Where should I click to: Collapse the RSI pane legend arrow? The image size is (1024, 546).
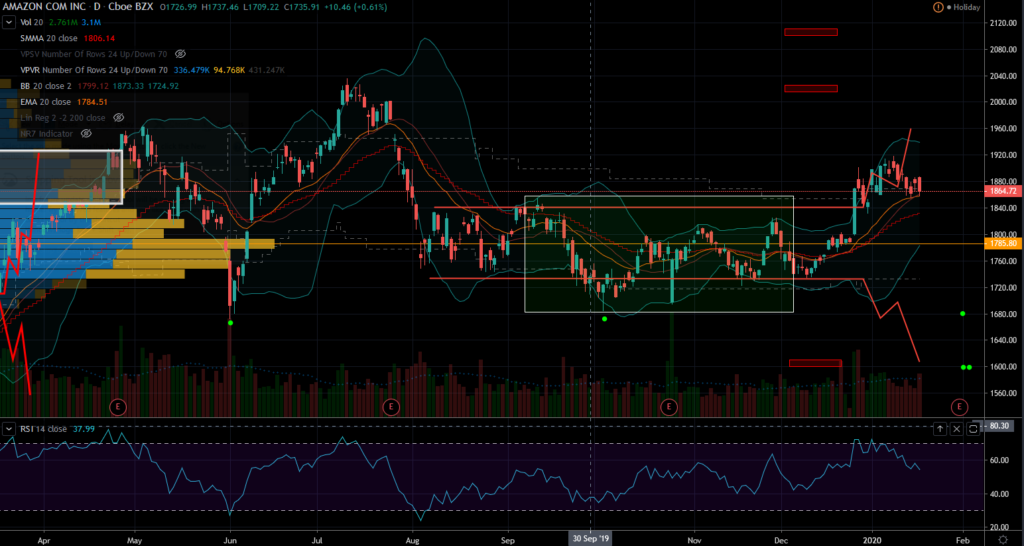(8, 428)
